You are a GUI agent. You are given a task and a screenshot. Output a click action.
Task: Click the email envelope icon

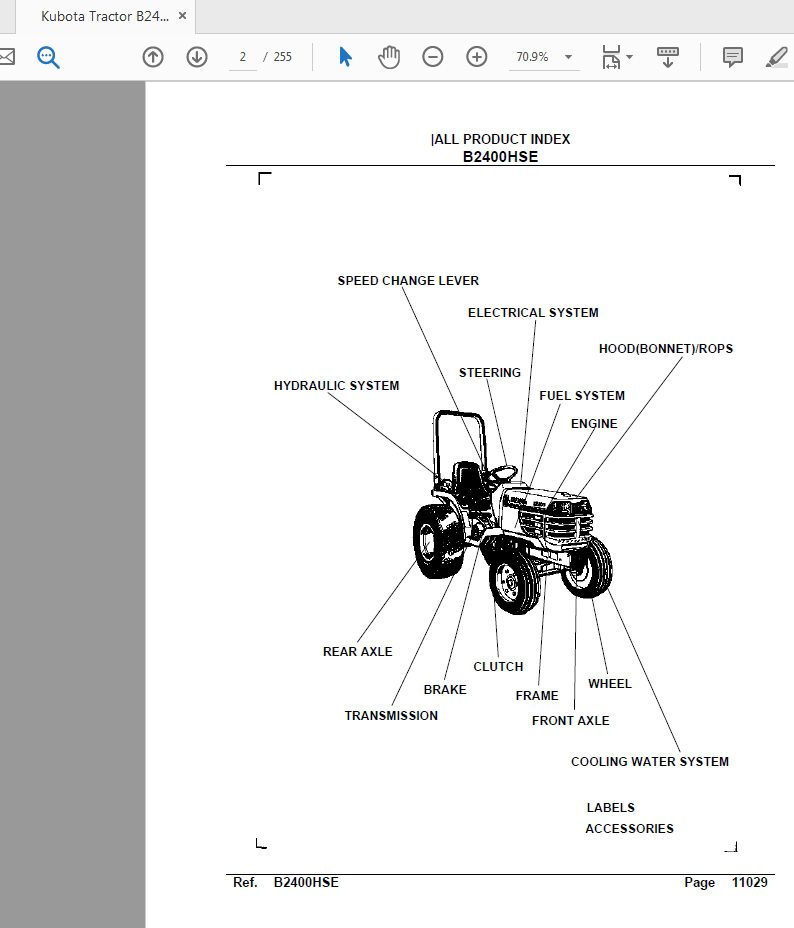click(7, 57)
